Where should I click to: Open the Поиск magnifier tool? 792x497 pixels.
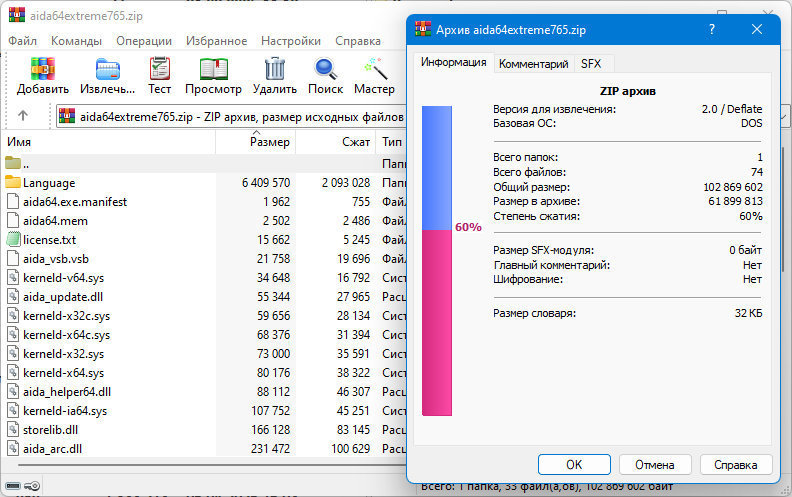(325, 69)
